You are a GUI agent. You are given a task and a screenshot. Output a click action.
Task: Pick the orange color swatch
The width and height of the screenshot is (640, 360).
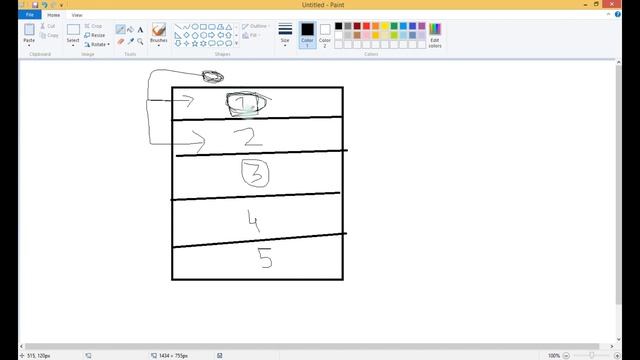click(376, 26)
